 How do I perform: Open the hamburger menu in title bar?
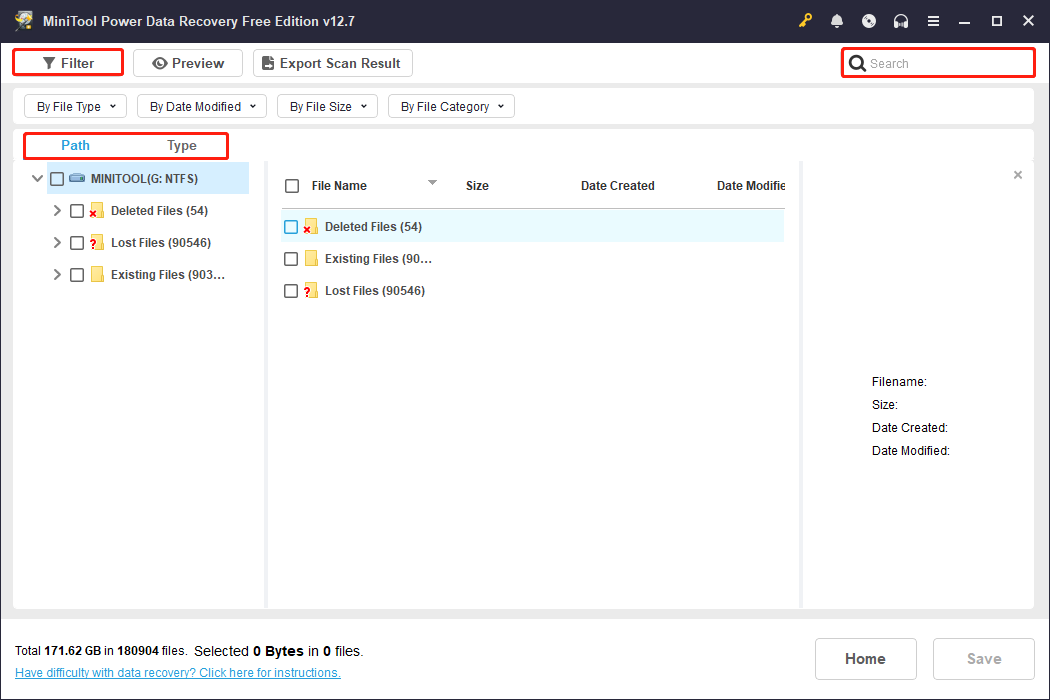click(933, 20)
